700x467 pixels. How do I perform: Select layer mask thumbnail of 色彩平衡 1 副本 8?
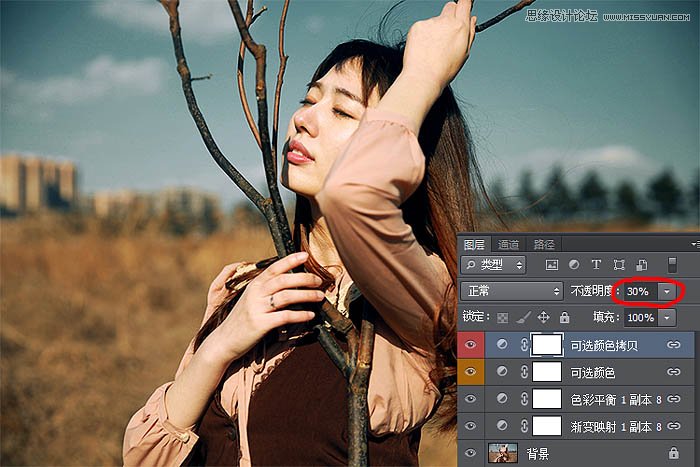coord(547,399)
